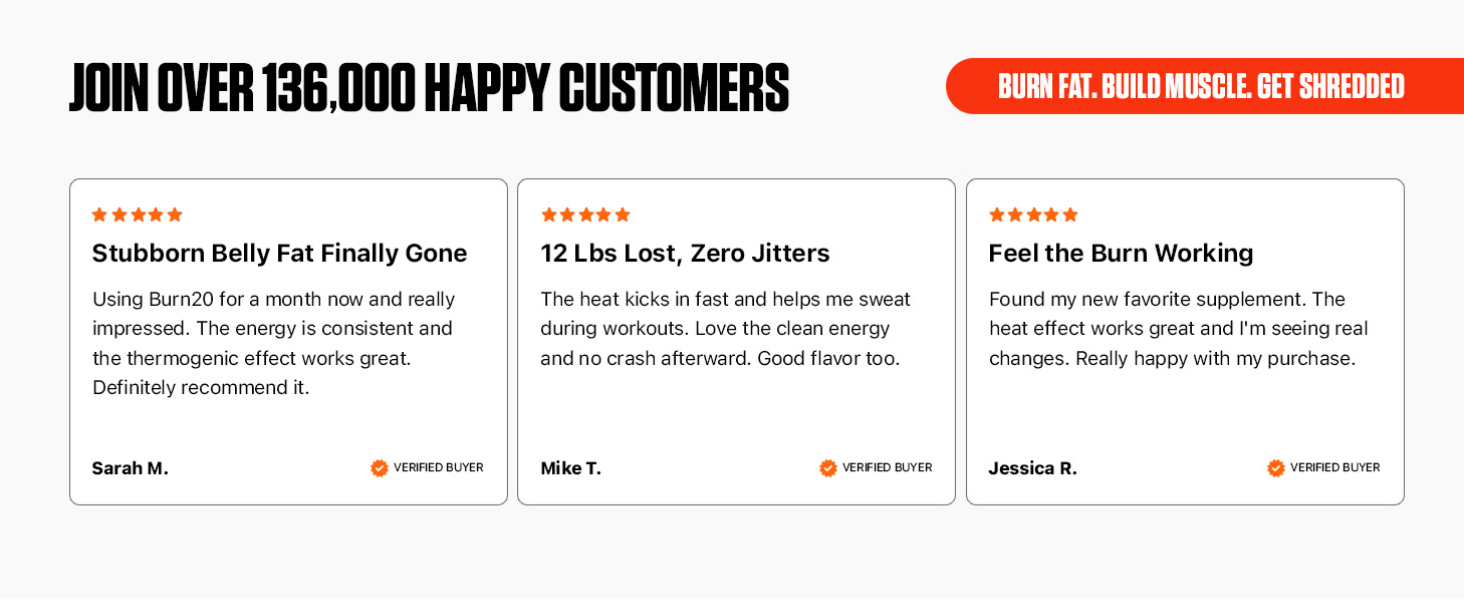
Task: Click star rating in Sarah M.'s review
Action: point(137,215)
